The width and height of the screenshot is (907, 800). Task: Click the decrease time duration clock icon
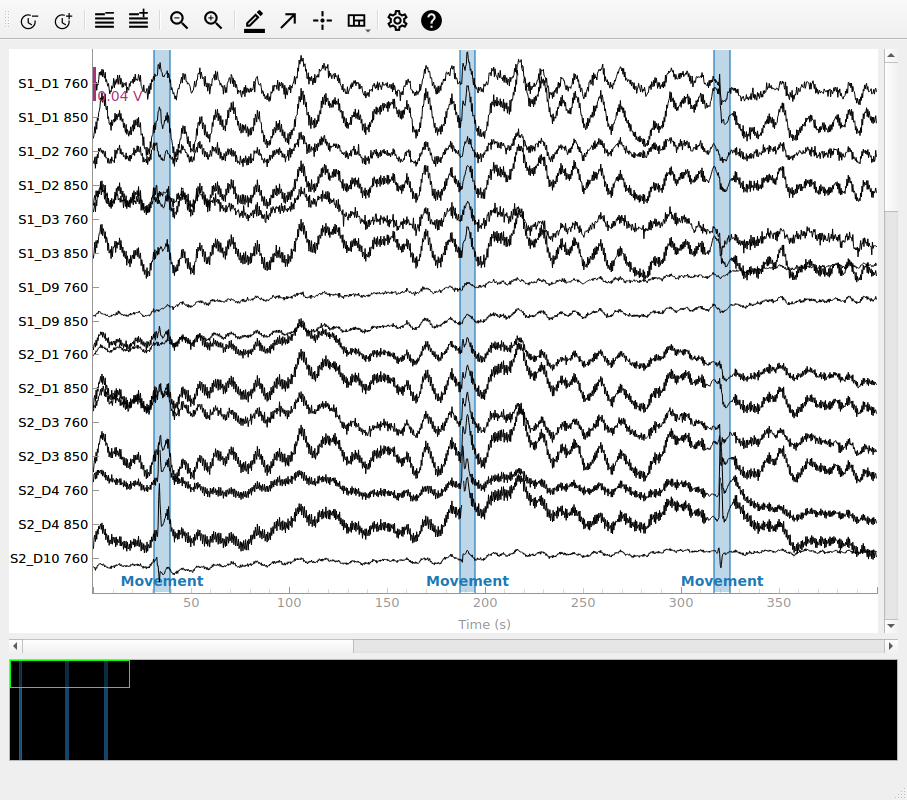click(x=29, y=20)
